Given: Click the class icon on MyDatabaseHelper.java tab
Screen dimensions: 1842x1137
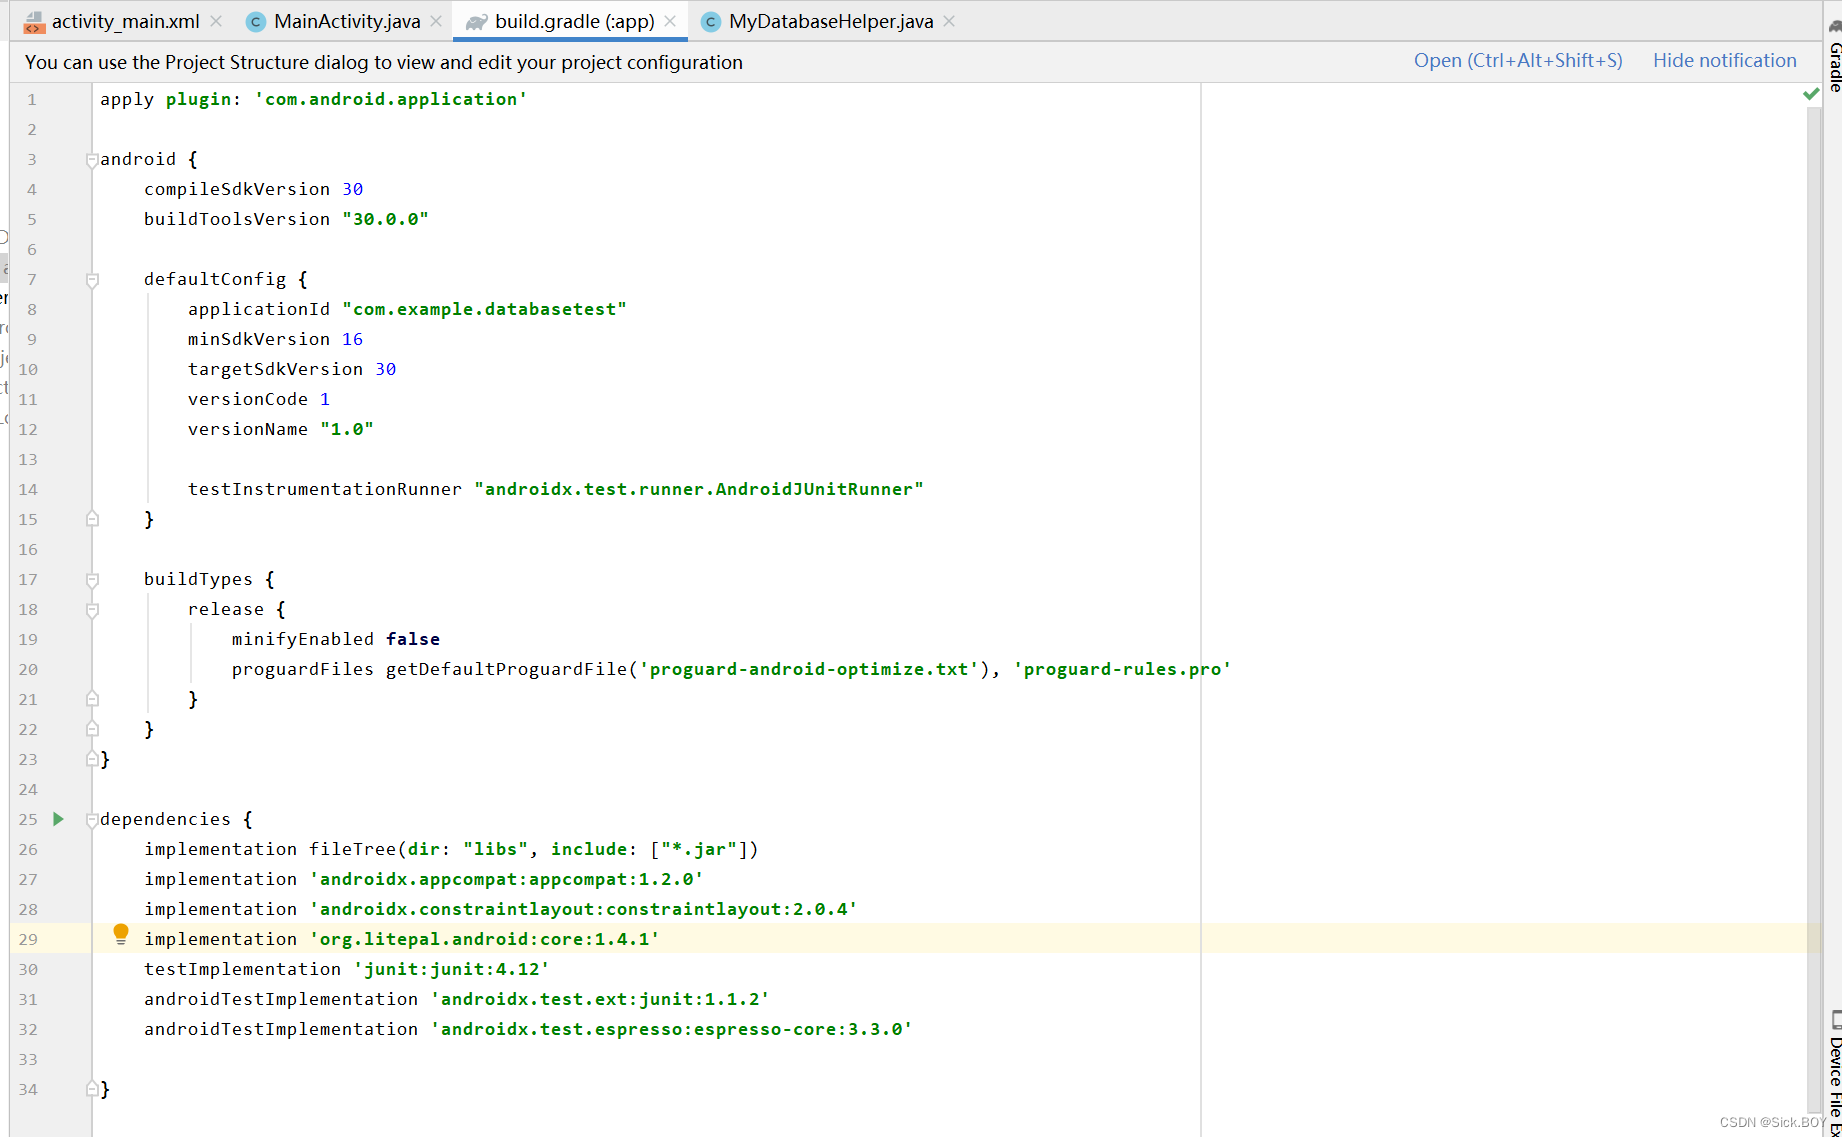Looking at the screenshot, I should tap(711, 22).
